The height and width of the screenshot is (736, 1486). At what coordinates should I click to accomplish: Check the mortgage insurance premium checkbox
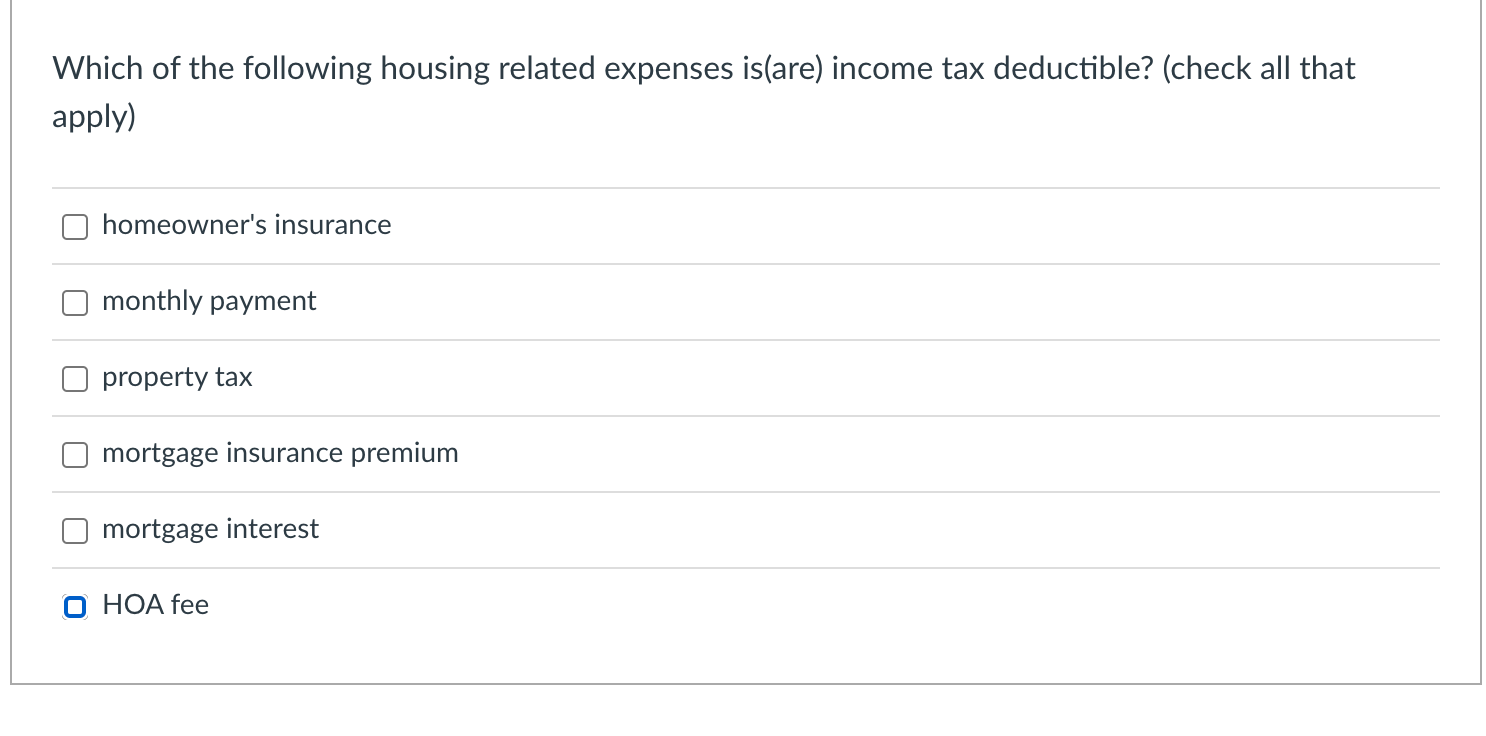tap(74, 455)
